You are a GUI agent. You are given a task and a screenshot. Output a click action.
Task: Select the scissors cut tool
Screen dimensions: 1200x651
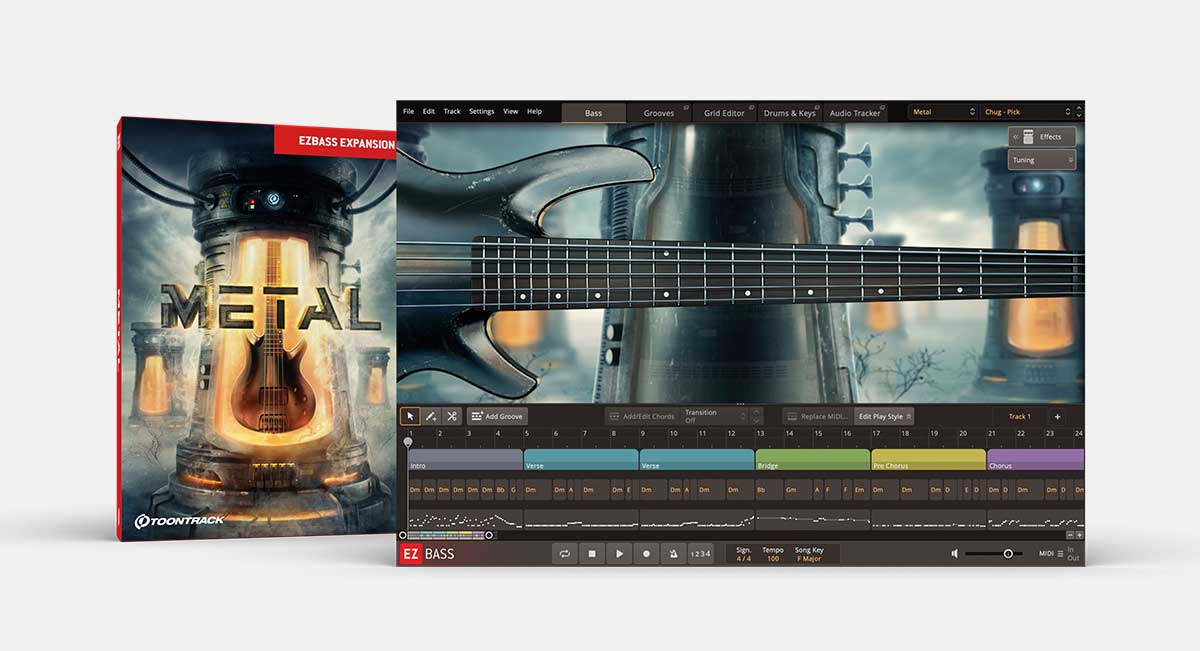(x=452, y=416)
